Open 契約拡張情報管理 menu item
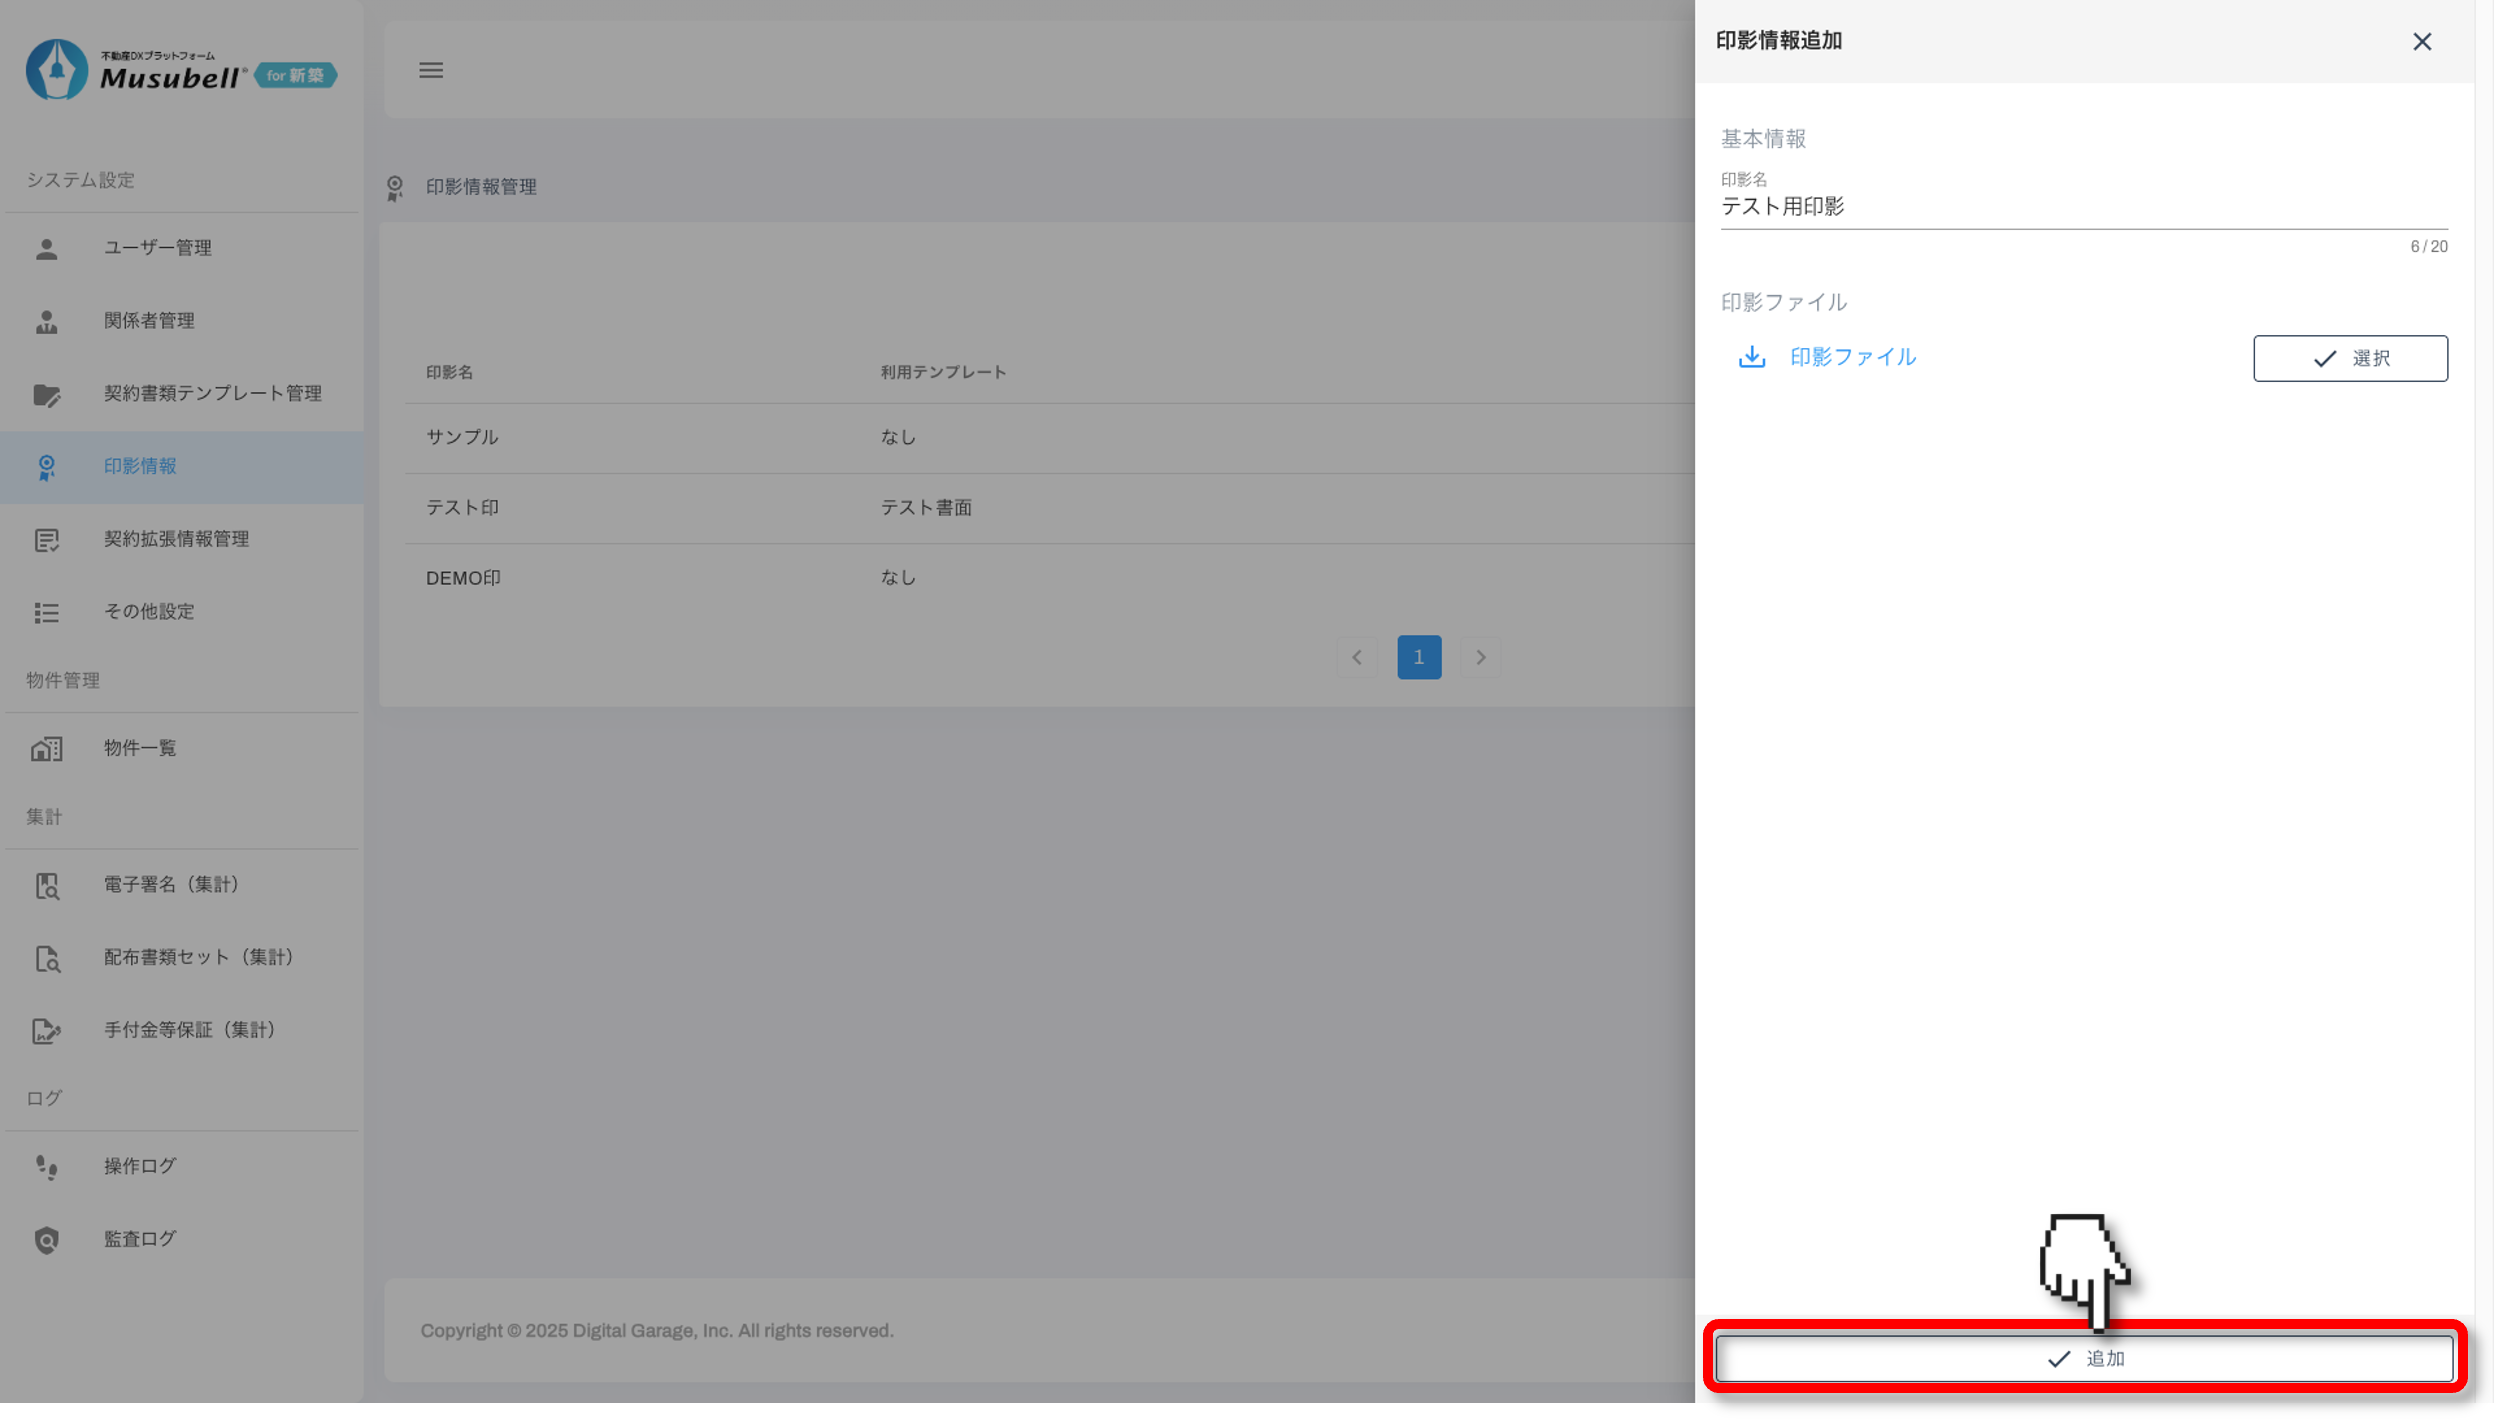Screen dimensions: 2497x1425 (x=176, y=539)
